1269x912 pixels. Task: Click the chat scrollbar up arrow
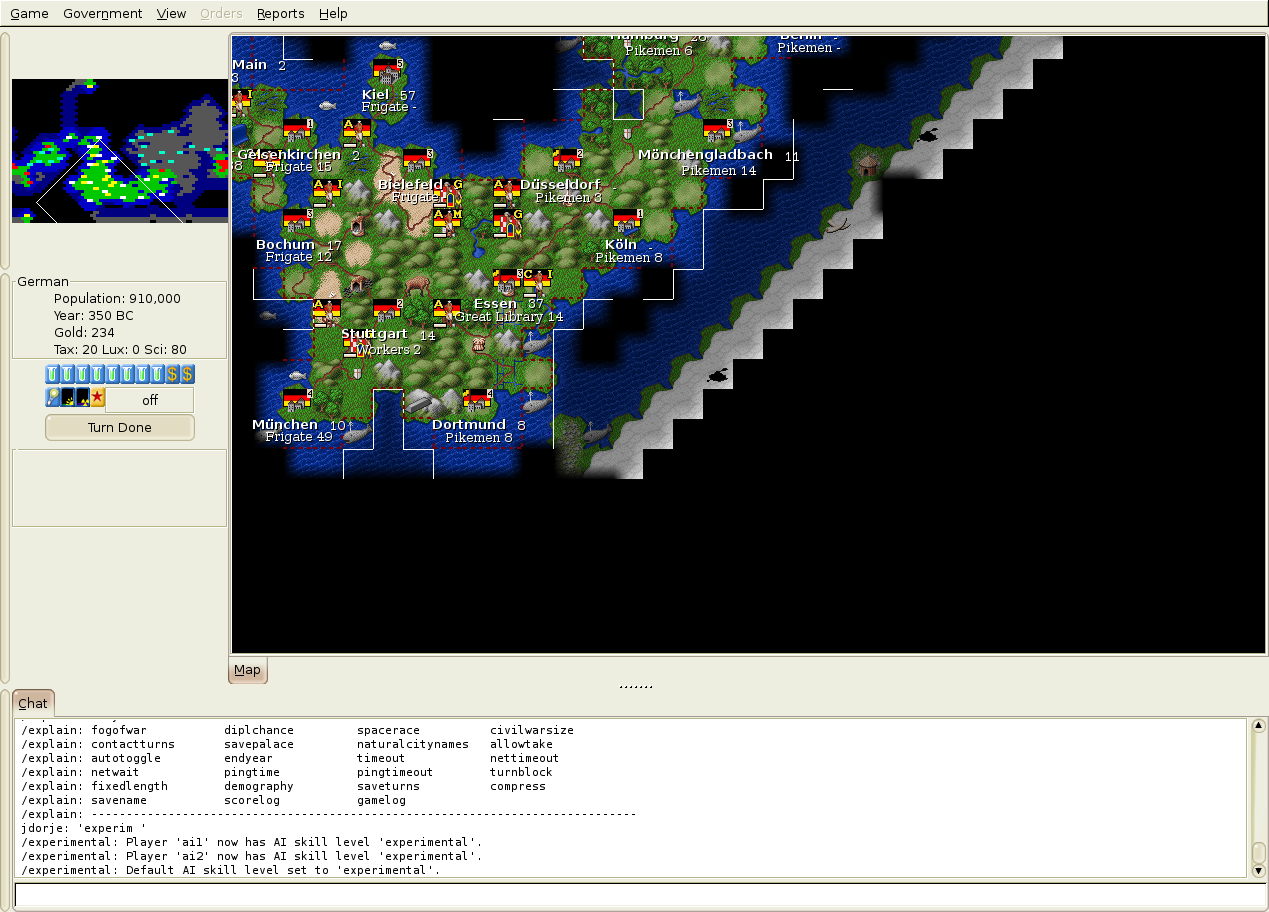[x=1259, y=725]
